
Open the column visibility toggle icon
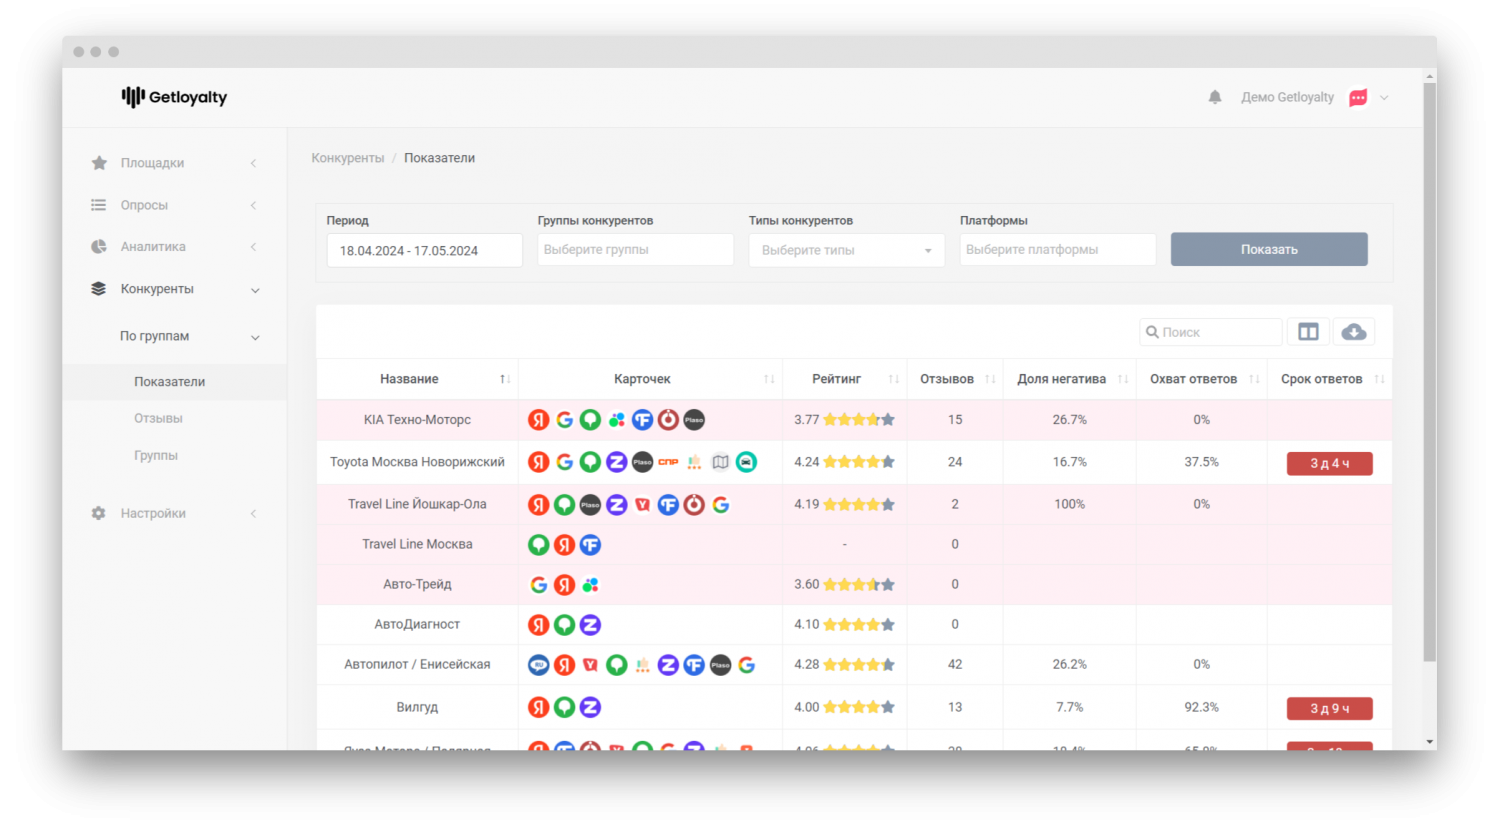[x=1308, y=332]
